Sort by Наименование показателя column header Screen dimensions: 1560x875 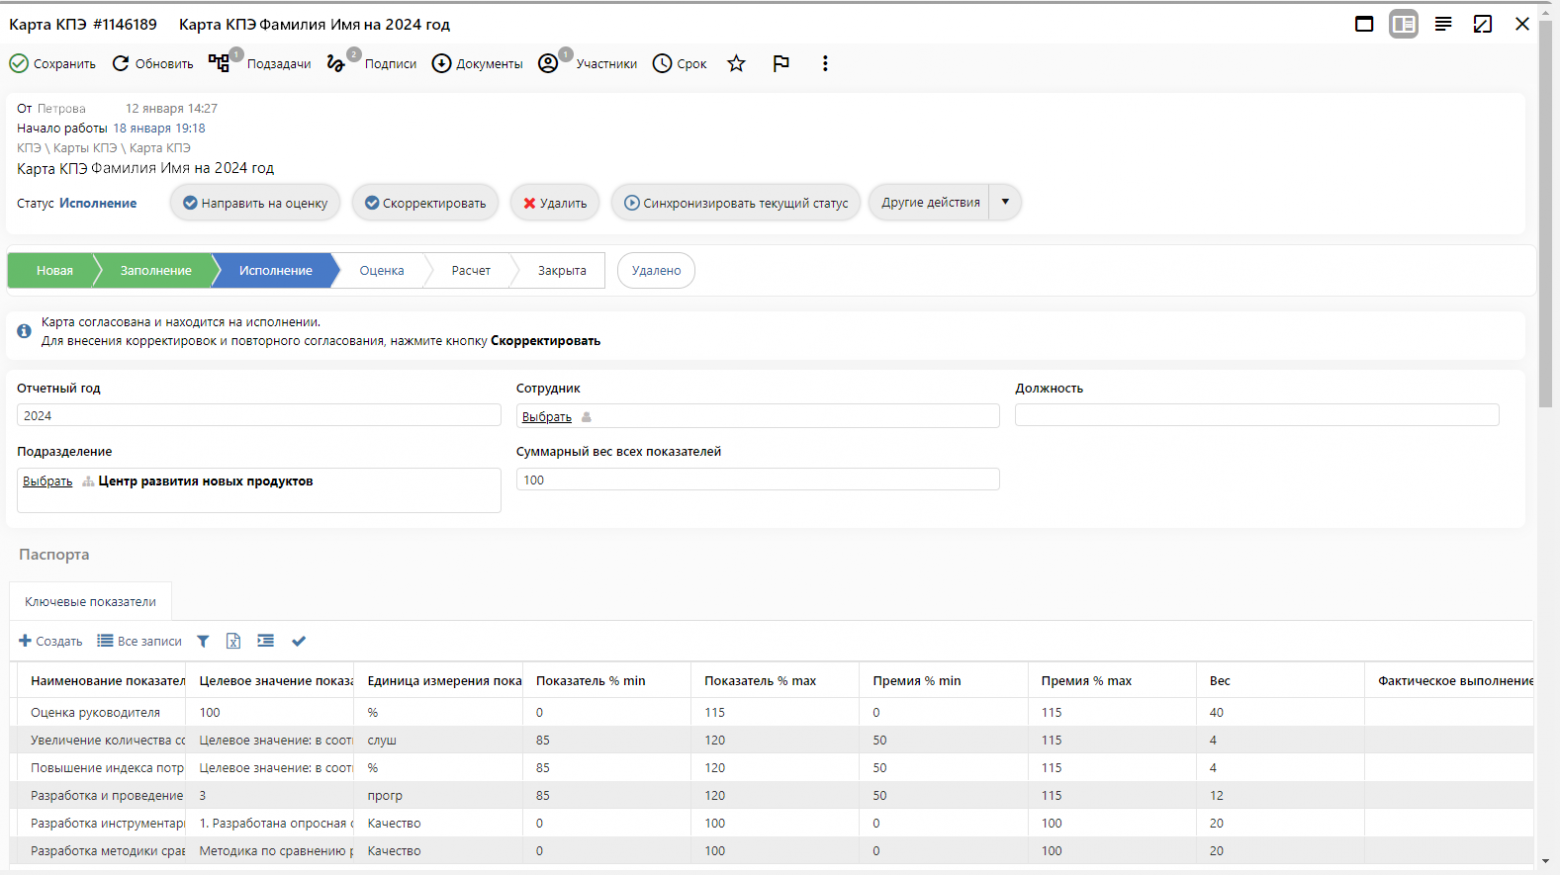pos(107,680)
